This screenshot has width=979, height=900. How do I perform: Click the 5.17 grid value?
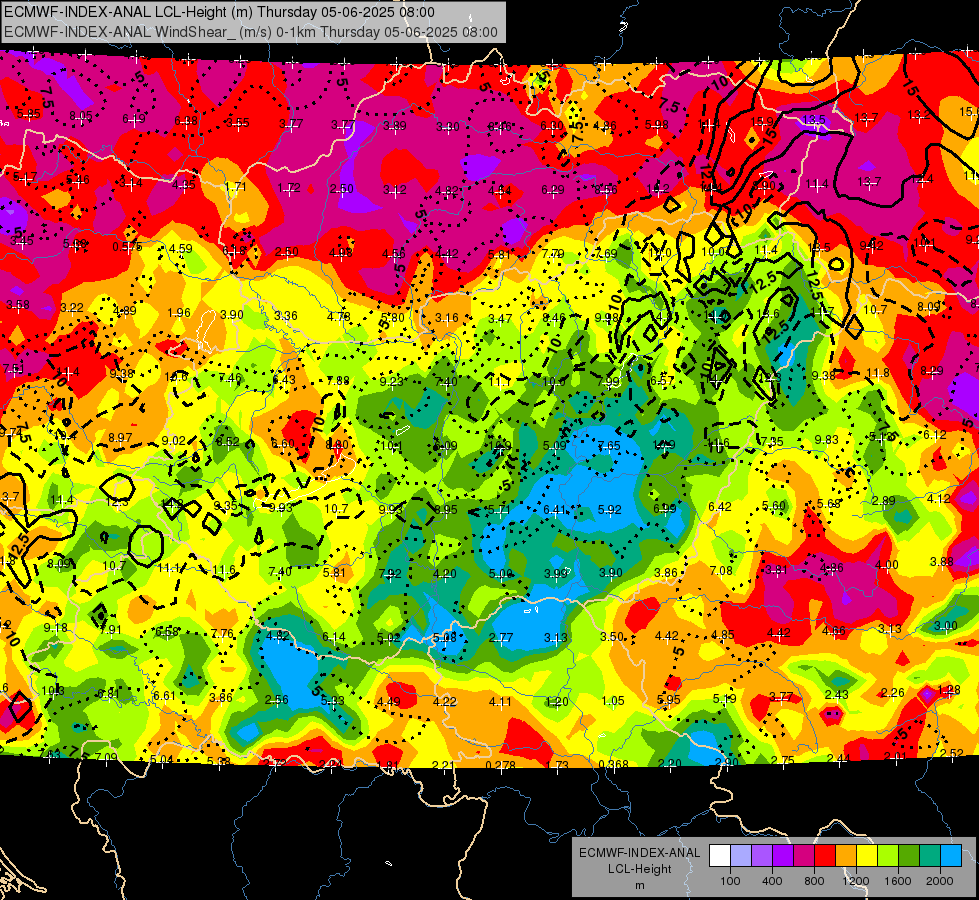click(24, 177)
